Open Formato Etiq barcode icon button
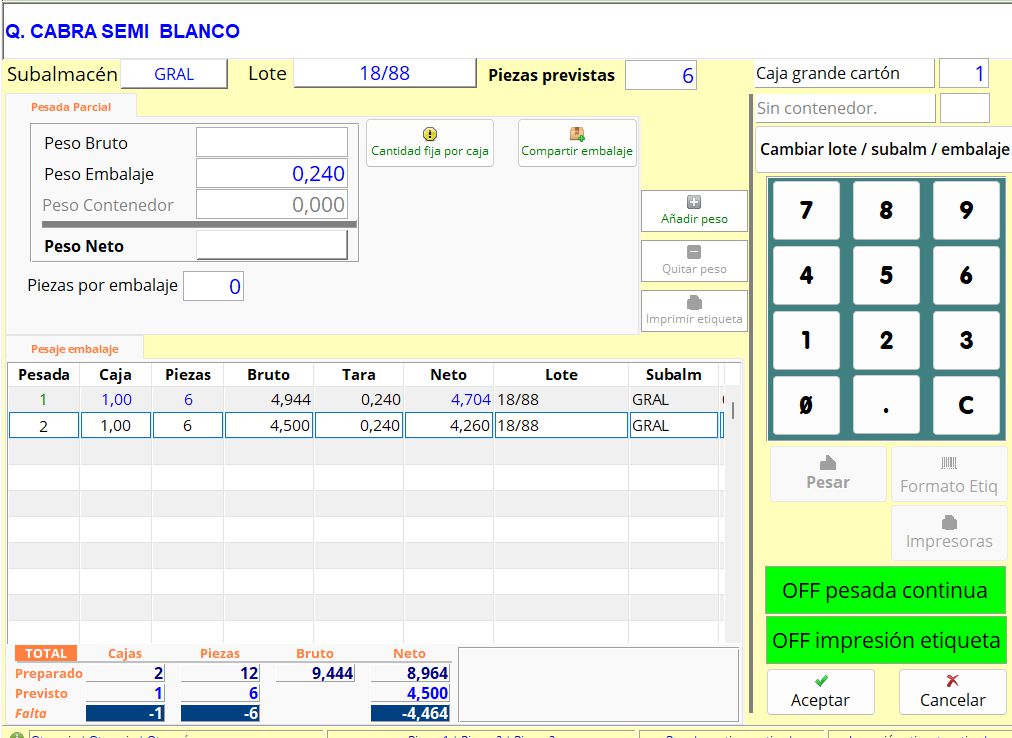Viewport: 1012px width, 738px height. coord(948,464)
